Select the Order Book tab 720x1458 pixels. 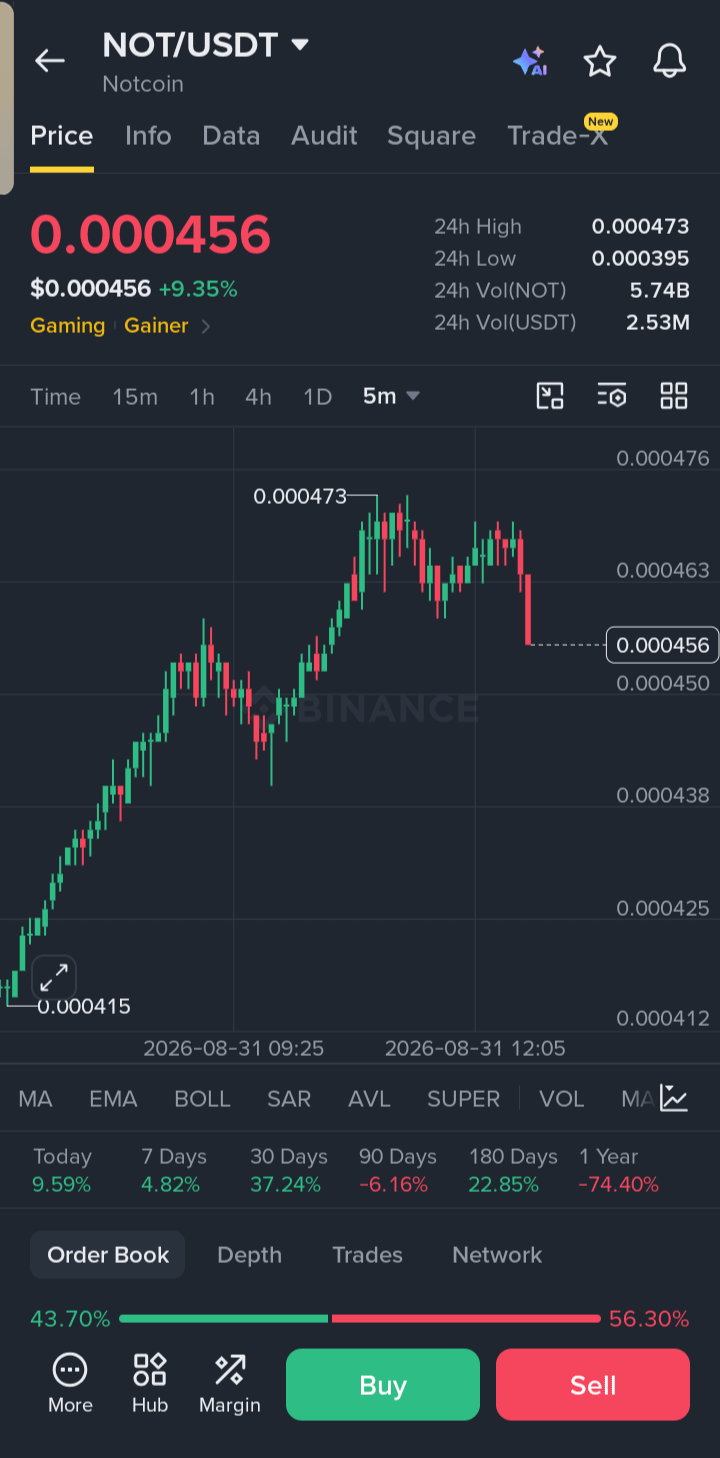click(x=108, y=1255)
